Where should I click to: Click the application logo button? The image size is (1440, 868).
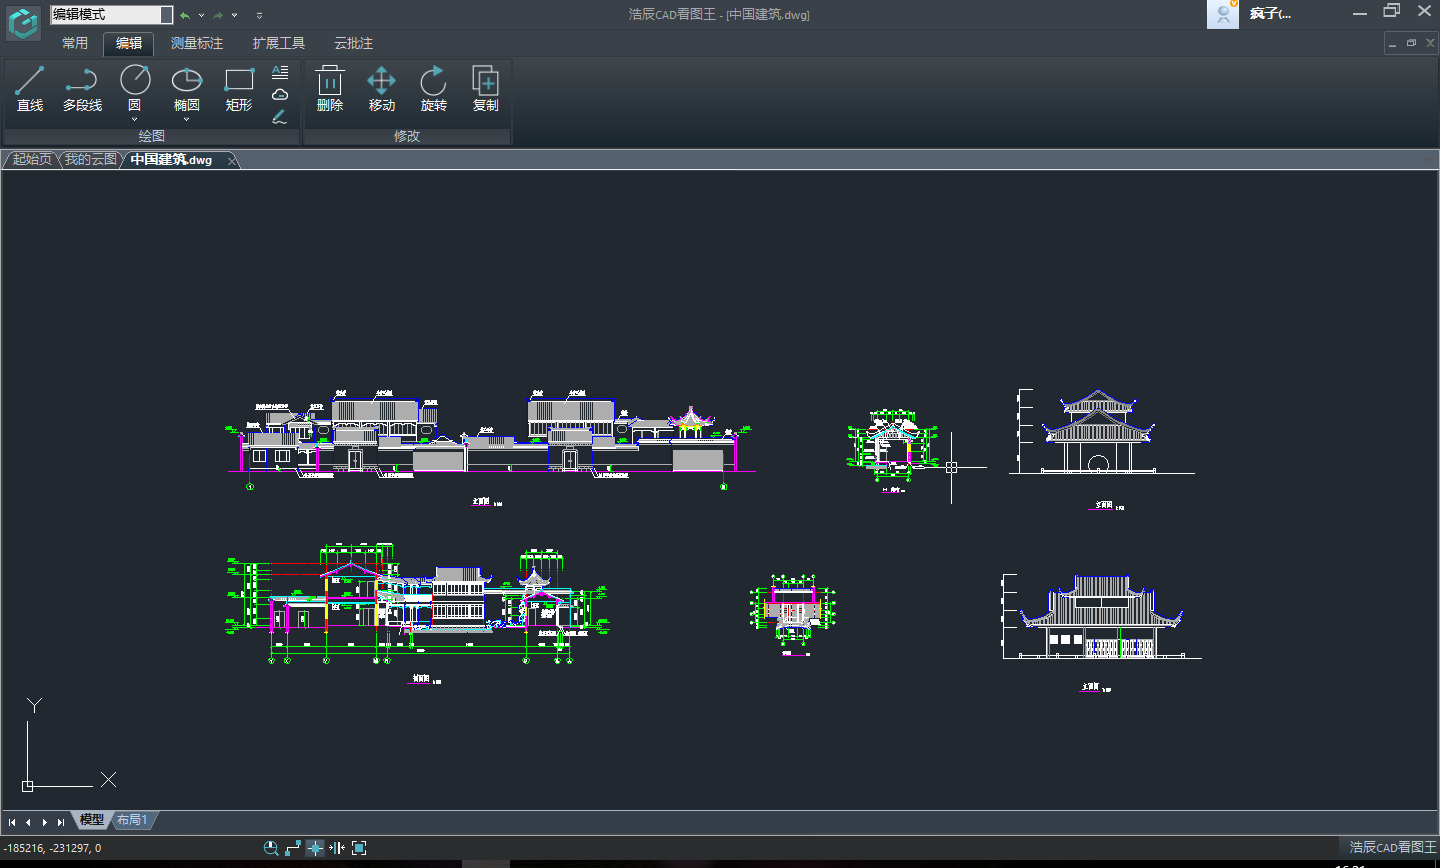pos(23,22)
